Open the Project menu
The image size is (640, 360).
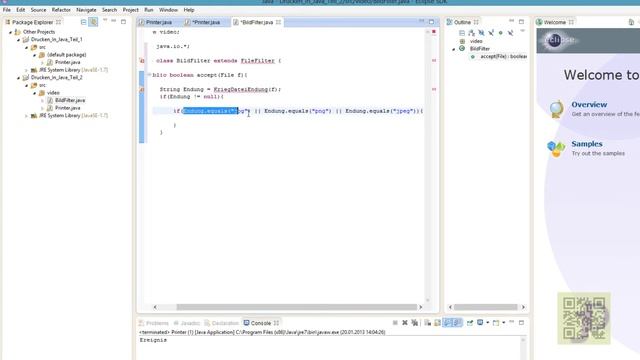(x=131, y=9)
